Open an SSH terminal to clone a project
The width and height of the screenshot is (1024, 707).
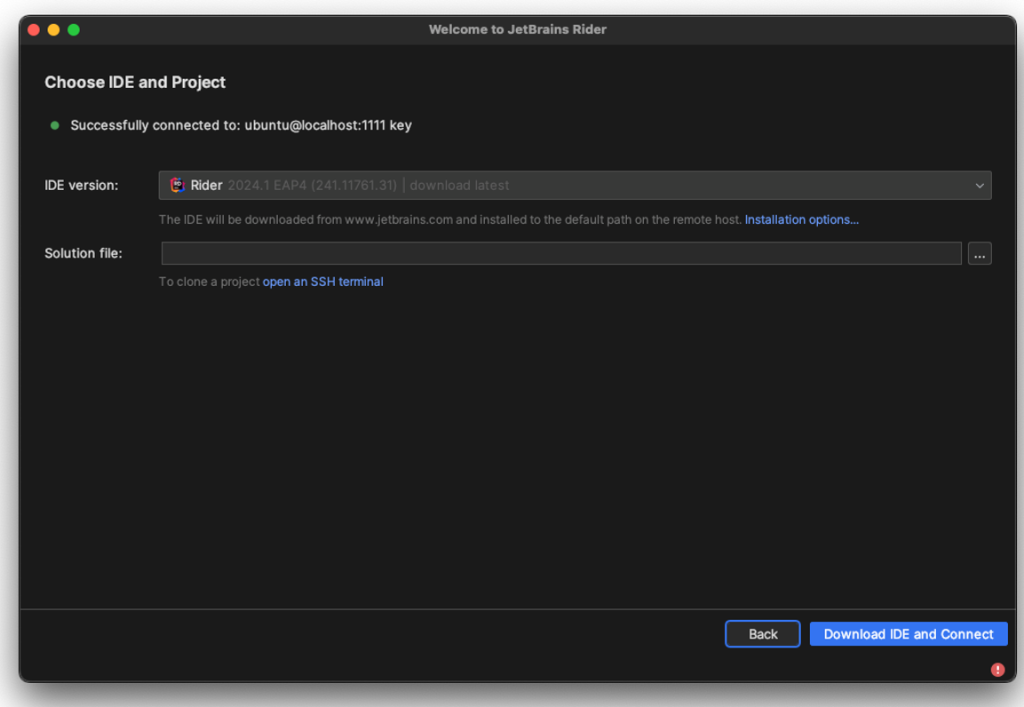pos(322,281)
